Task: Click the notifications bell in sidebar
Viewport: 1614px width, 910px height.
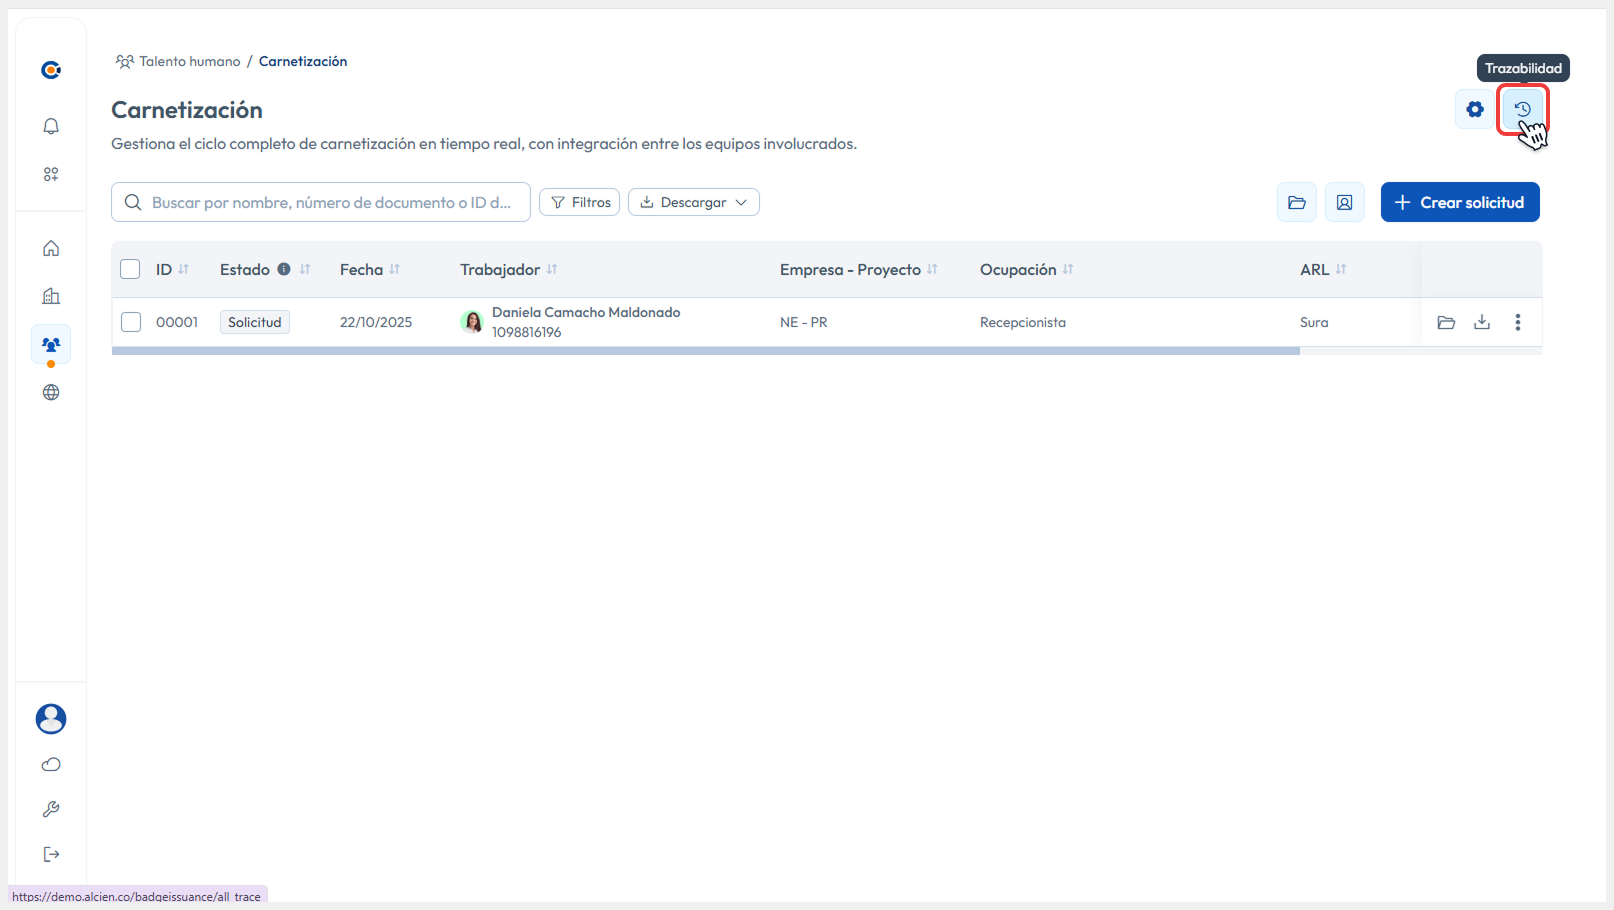Action: click(x=51, y=126)
